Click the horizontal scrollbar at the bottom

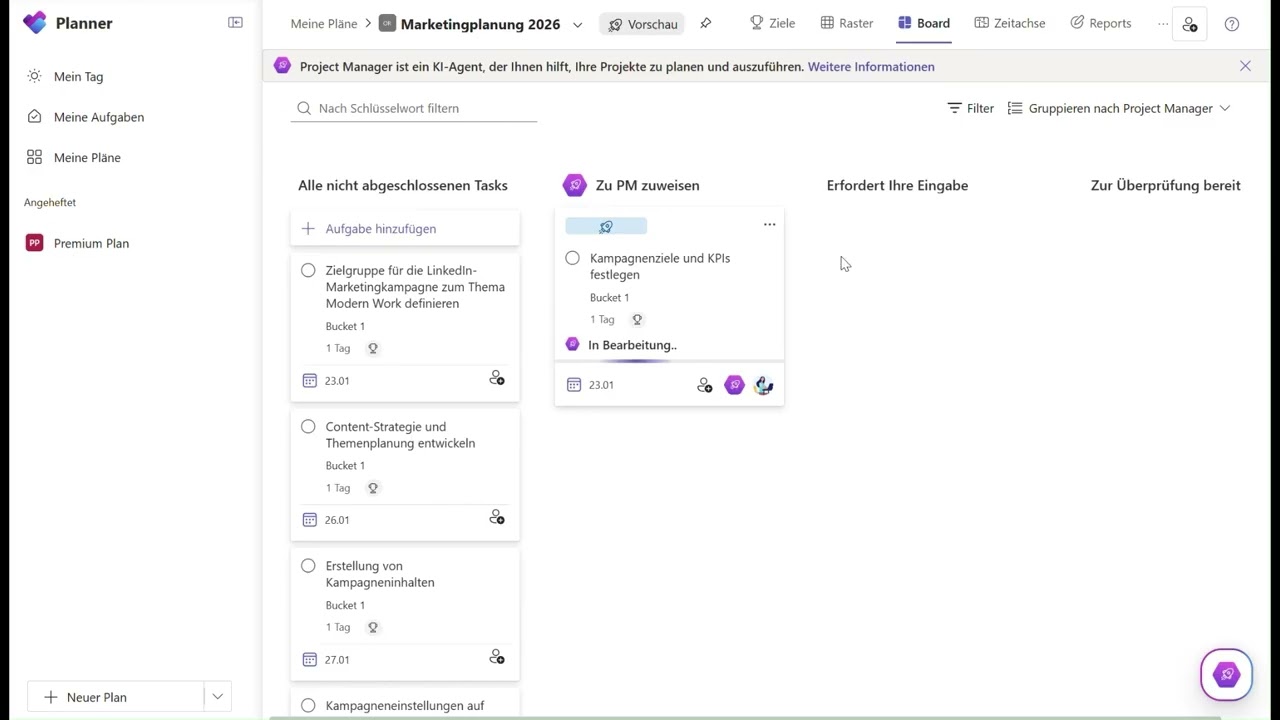745,717
